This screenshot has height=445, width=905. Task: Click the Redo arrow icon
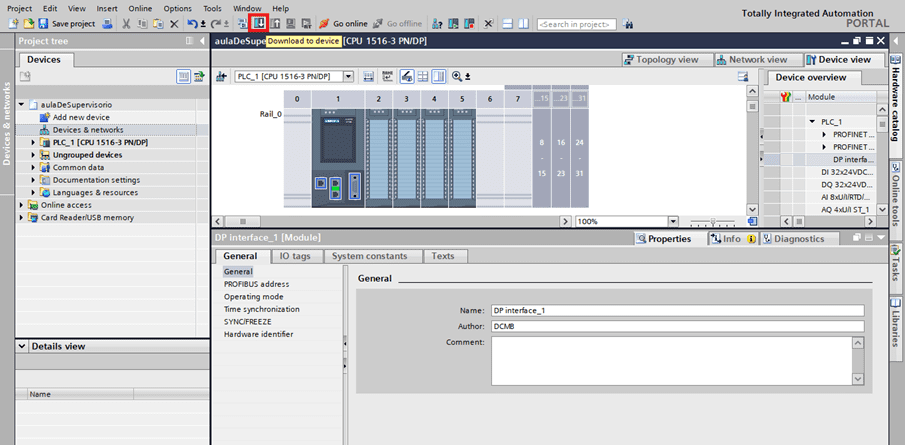pos(215,24)
